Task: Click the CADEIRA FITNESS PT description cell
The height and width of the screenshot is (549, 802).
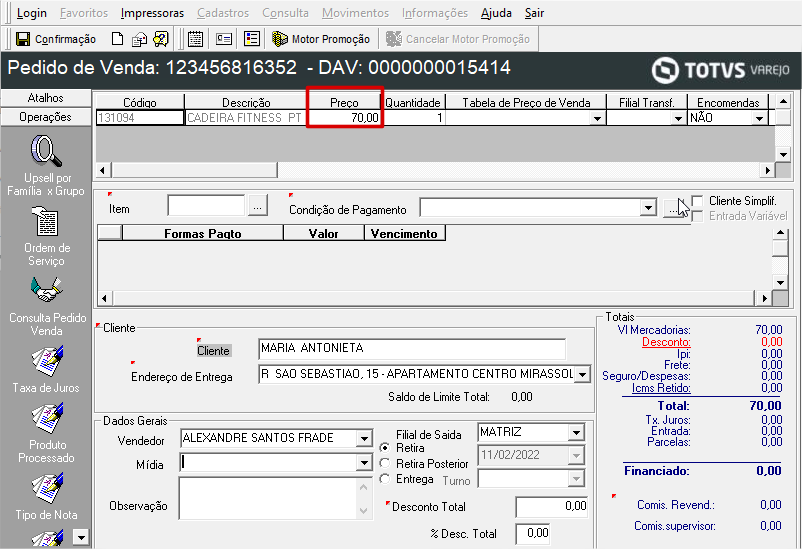Action: pyautogui.click(x=244, y=118)
